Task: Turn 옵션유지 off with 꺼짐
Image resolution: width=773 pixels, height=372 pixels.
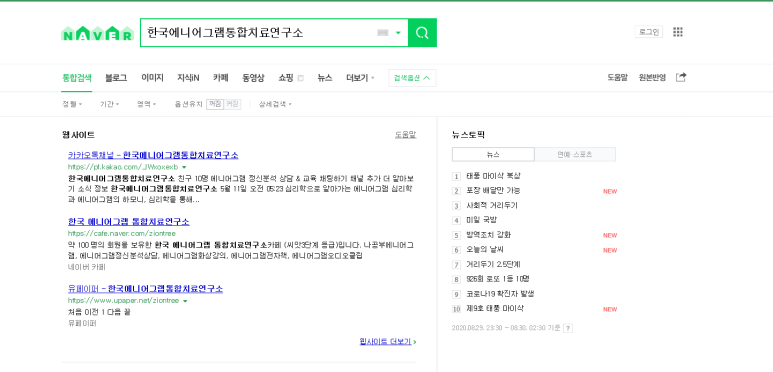Action: click(214, 104)
